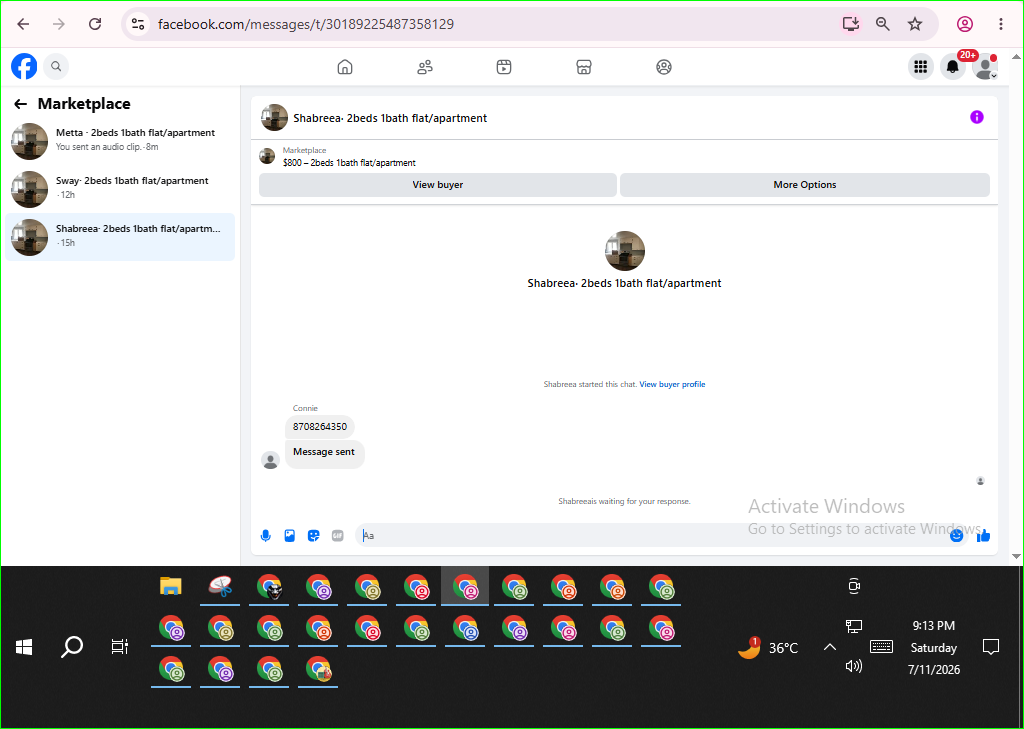Click the purple conversation info icon
The height and width of the screenshot is (729, 1024).
tap(977, 117)
